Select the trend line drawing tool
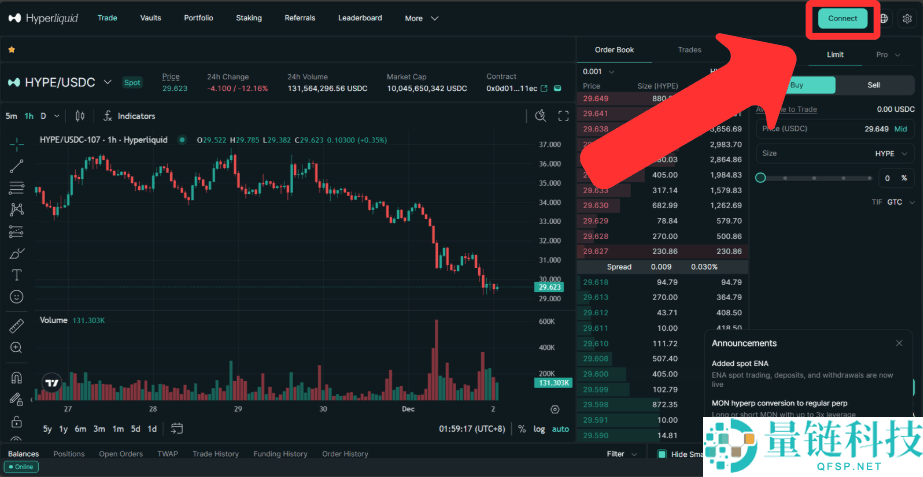 tap(16, 166)
